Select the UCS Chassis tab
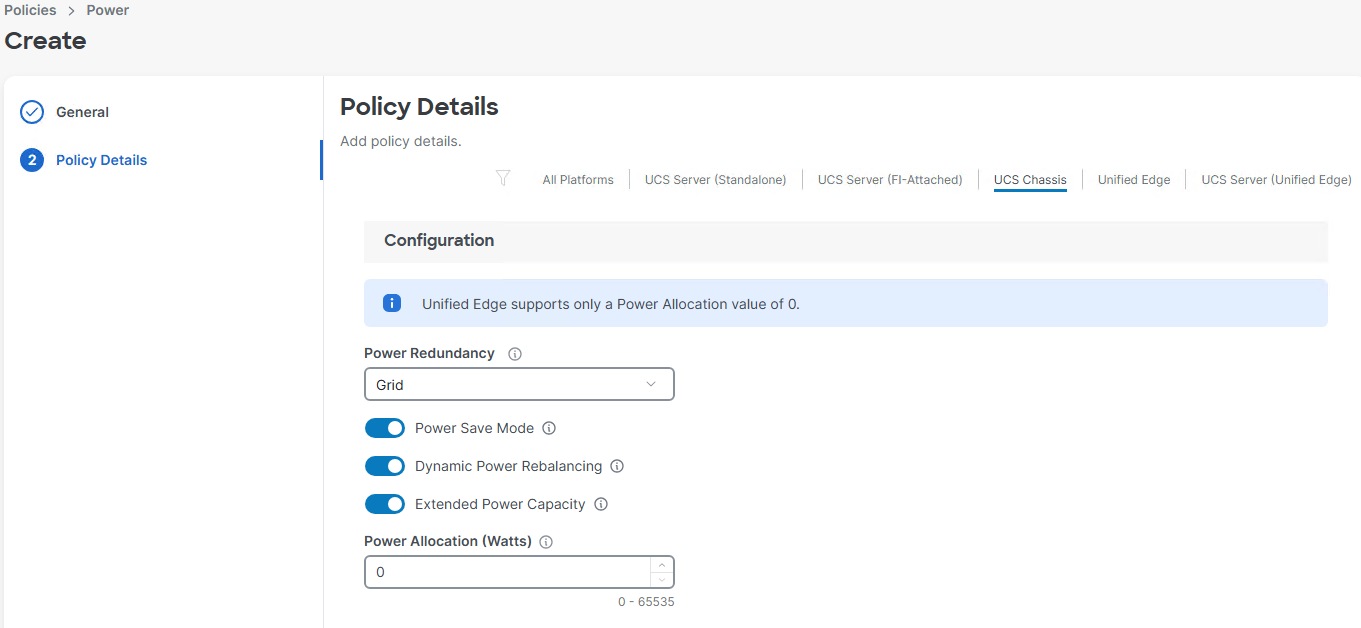 pos(1030,180)
